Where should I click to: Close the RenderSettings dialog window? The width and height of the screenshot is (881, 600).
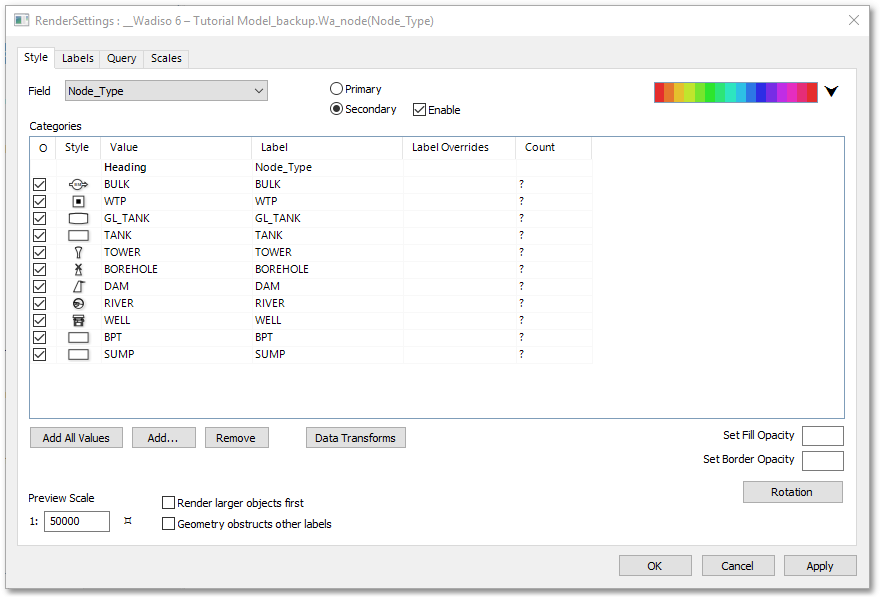(853, 20)
